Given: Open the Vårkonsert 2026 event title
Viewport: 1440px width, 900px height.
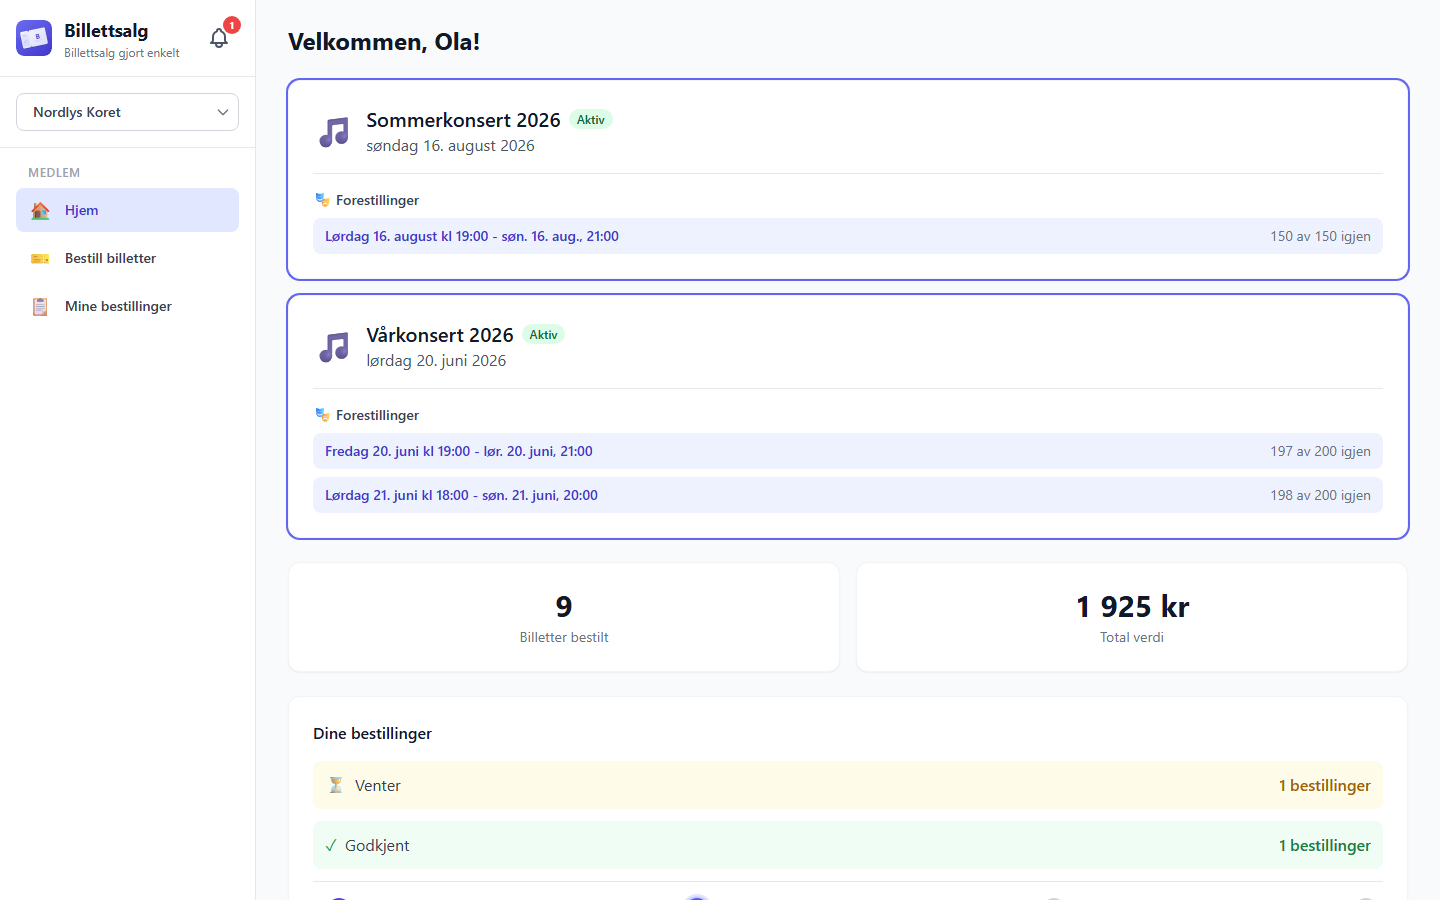Looking at the screenshot, I should 440,335.
